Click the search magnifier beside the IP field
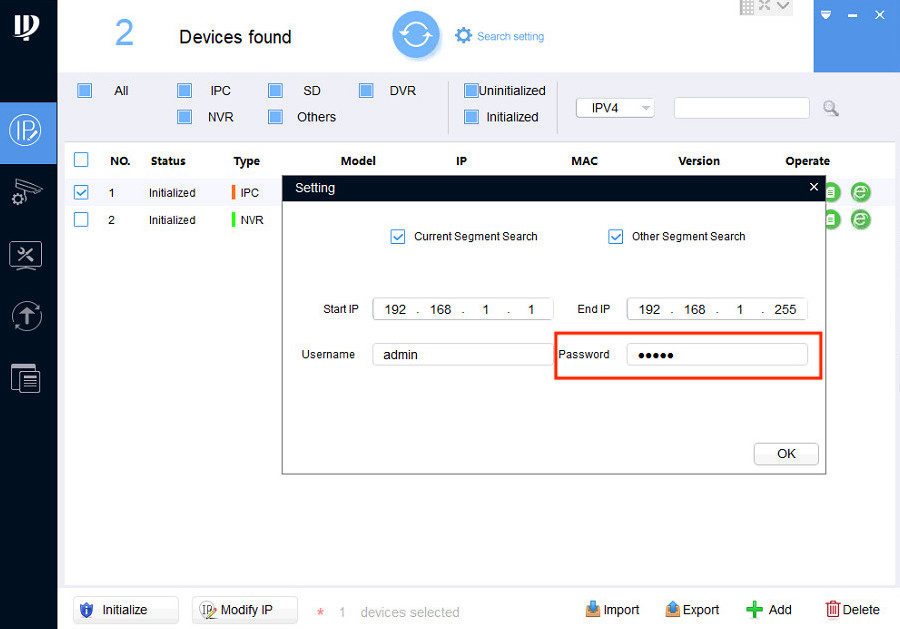 830,108
